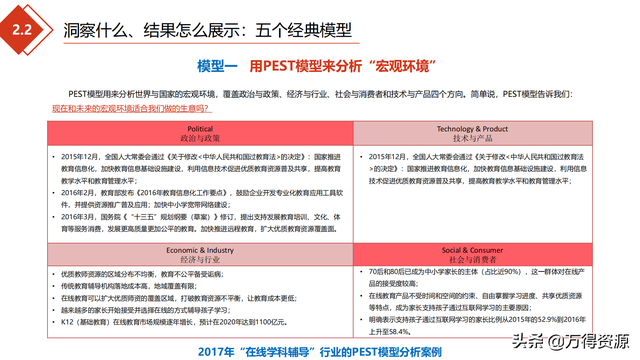Screen dimensions: 640x360
Task: Click the intro paragraph describing the PEST model
Action: tap(320, 94)
